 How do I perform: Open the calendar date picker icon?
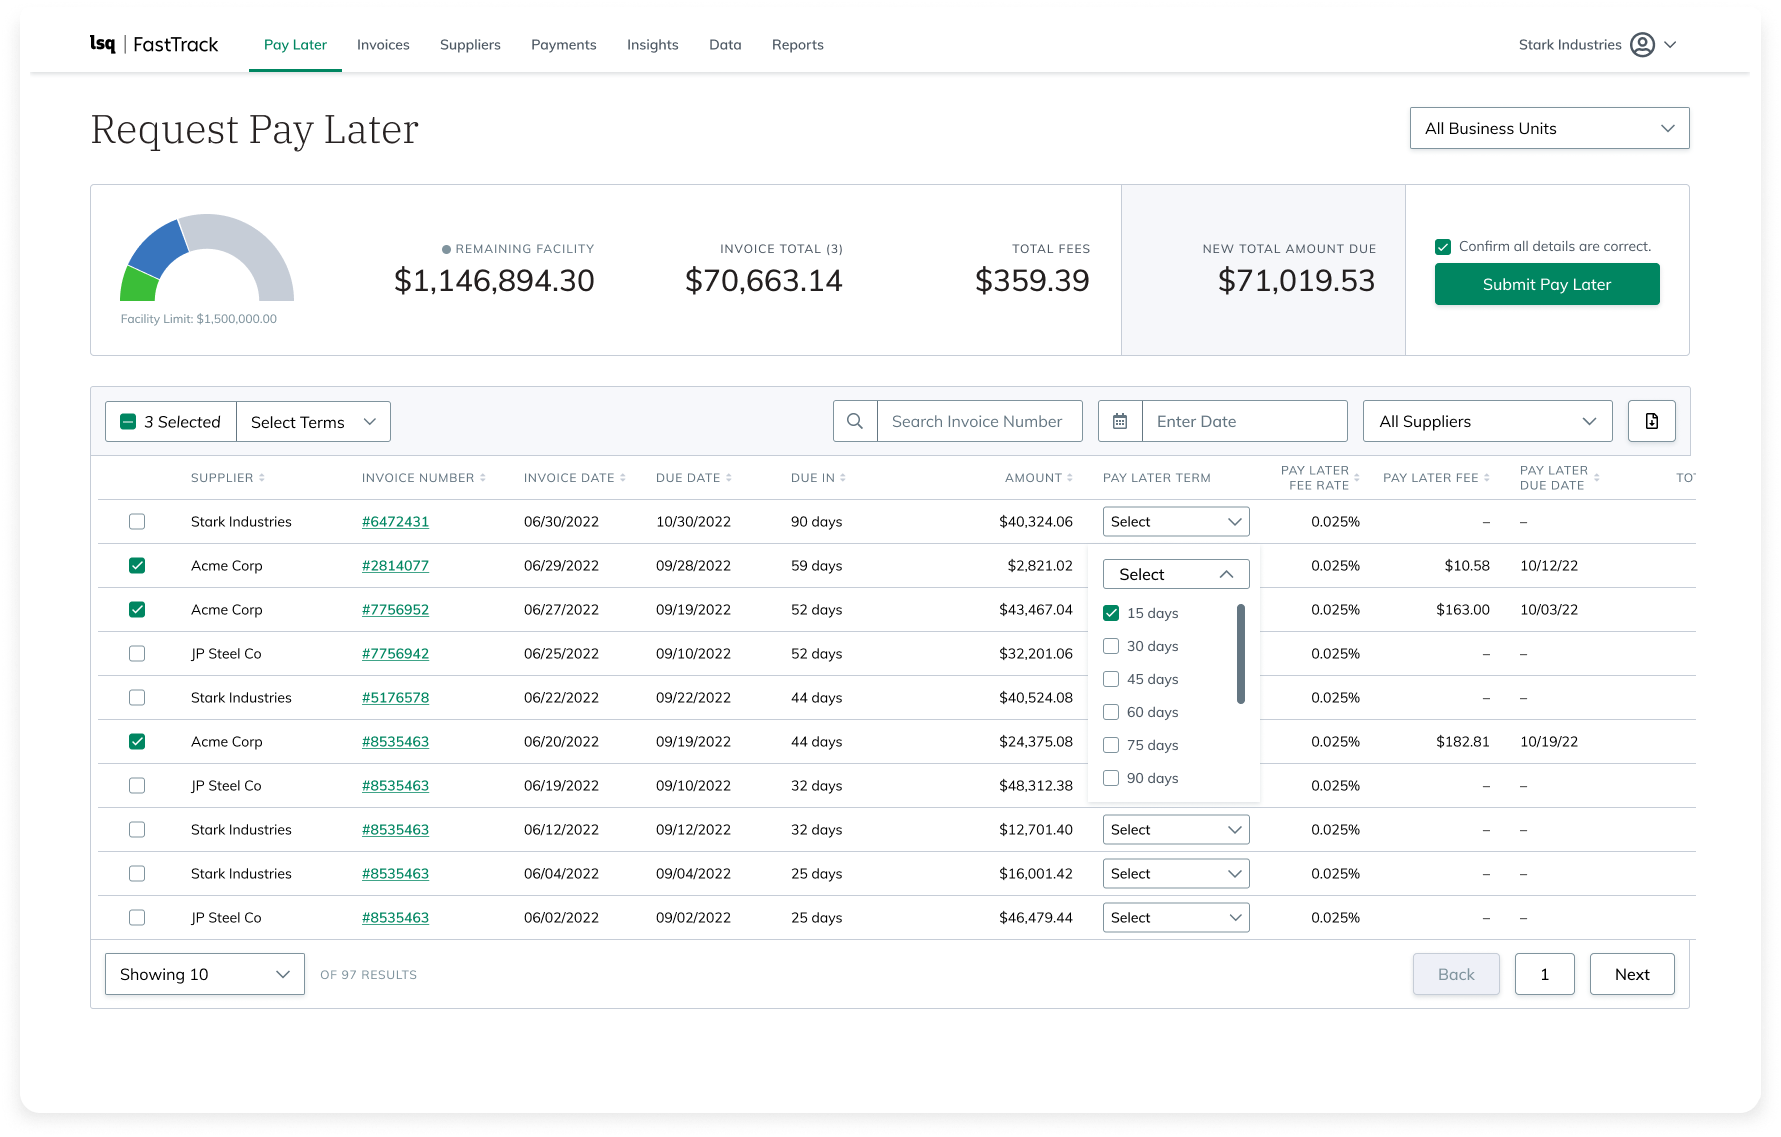pyautogui.click(x=1120, y=422)
